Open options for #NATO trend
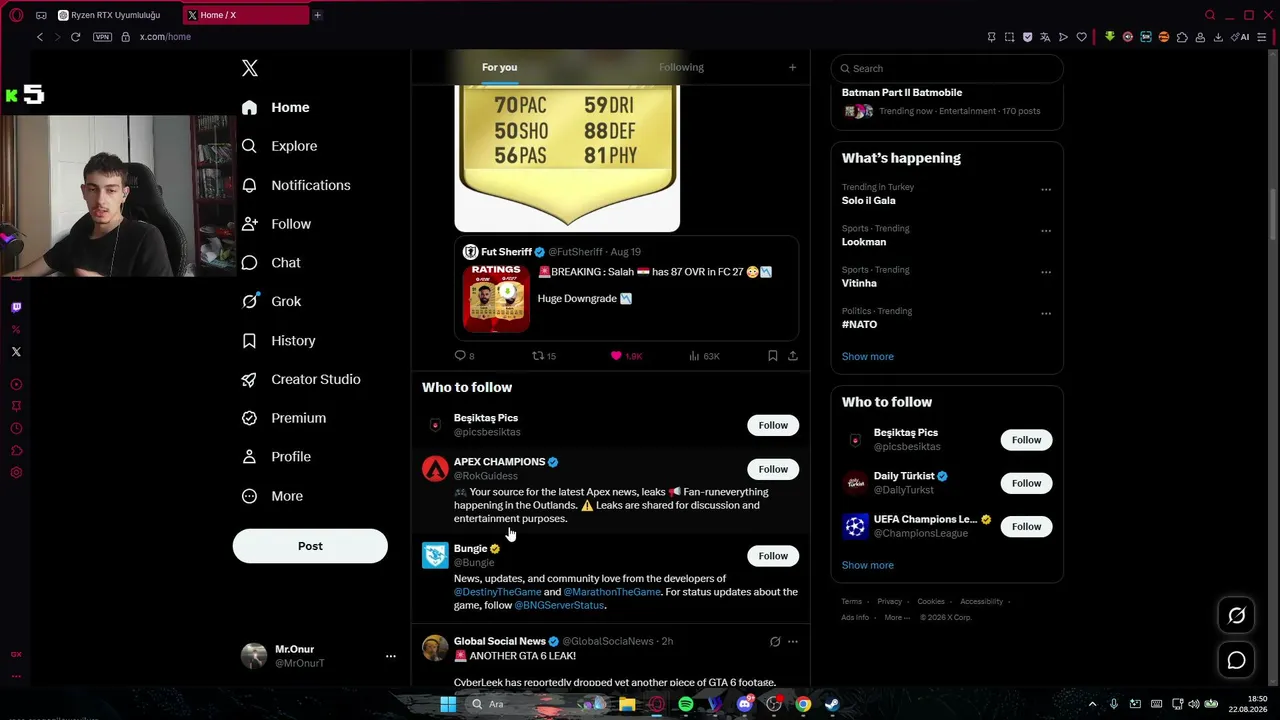 pyautogui.click(x=1046, y=314)
